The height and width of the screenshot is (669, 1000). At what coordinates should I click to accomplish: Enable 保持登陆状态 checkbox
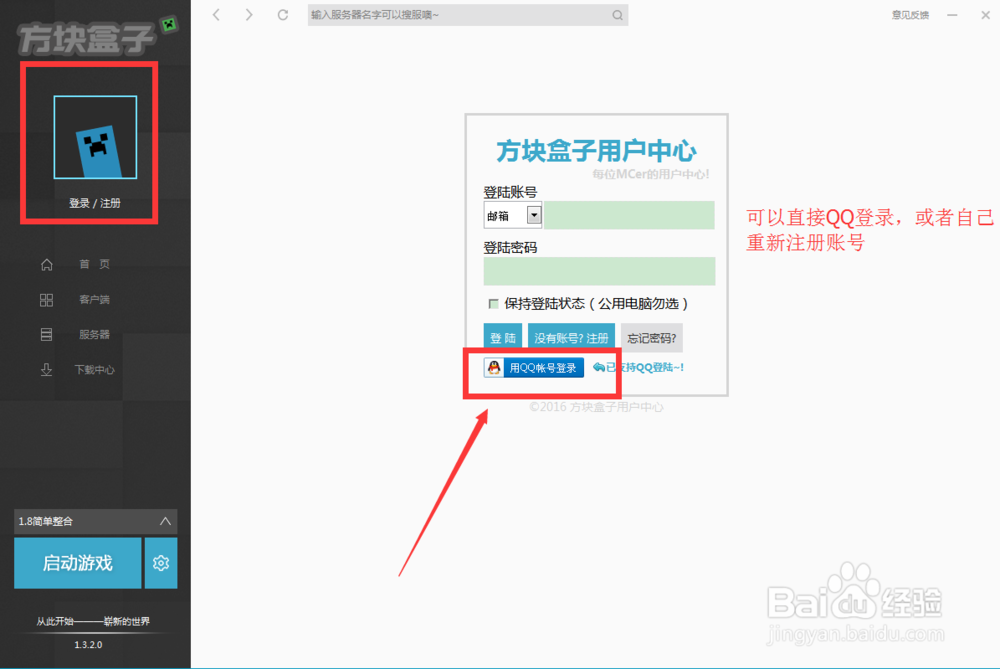click(x=493, y=304)
